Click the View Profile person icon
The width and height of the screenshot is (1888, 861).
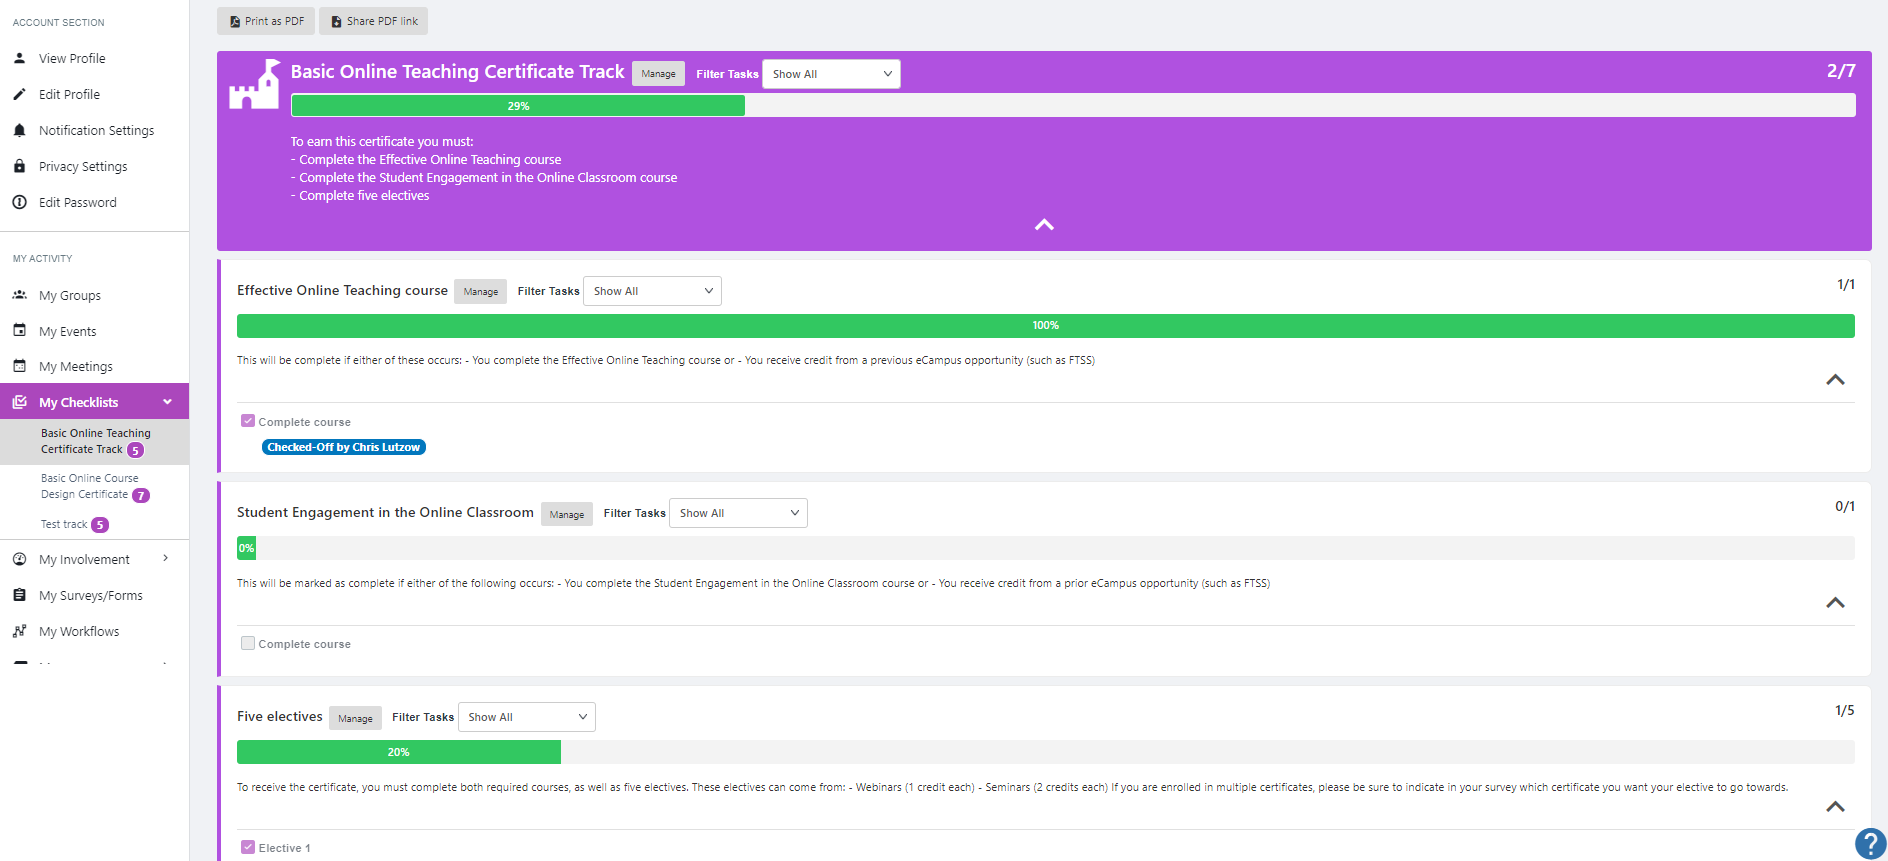[x=19, y=58]
